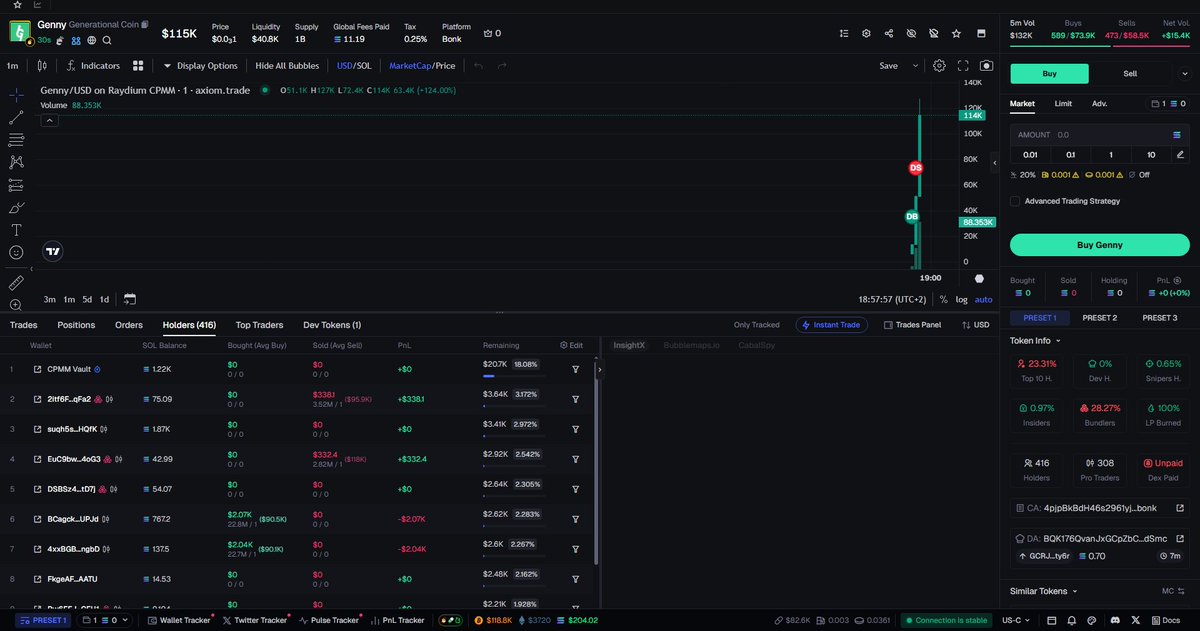Take a chart snapshot with camera icon
Viewport: 1200px width, 631px height.
click(x=987, y=66)
